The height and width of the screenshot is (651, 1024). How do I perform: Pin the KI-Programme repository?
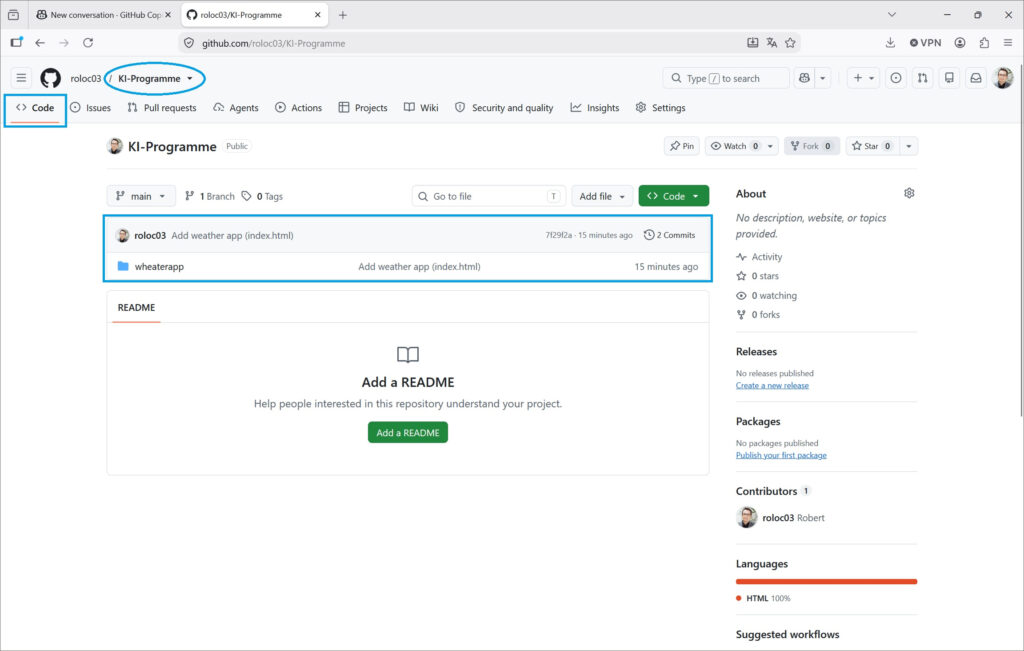[682, 146]
